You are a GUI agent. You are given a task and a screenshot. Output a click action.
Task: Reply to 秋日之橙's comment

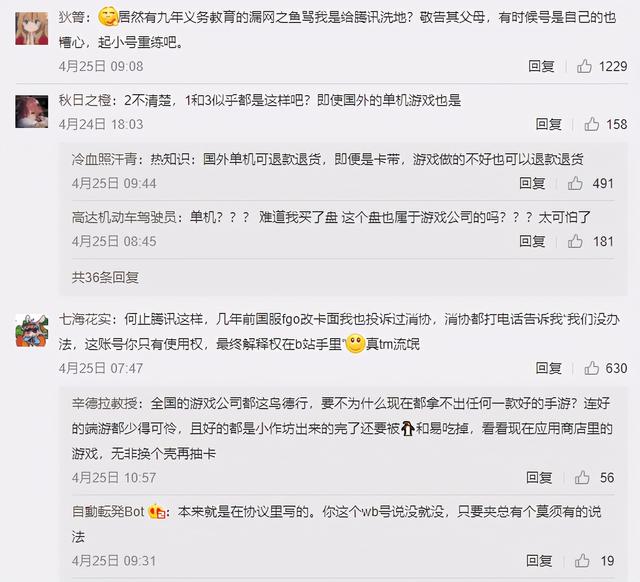[x=549, y=124]
